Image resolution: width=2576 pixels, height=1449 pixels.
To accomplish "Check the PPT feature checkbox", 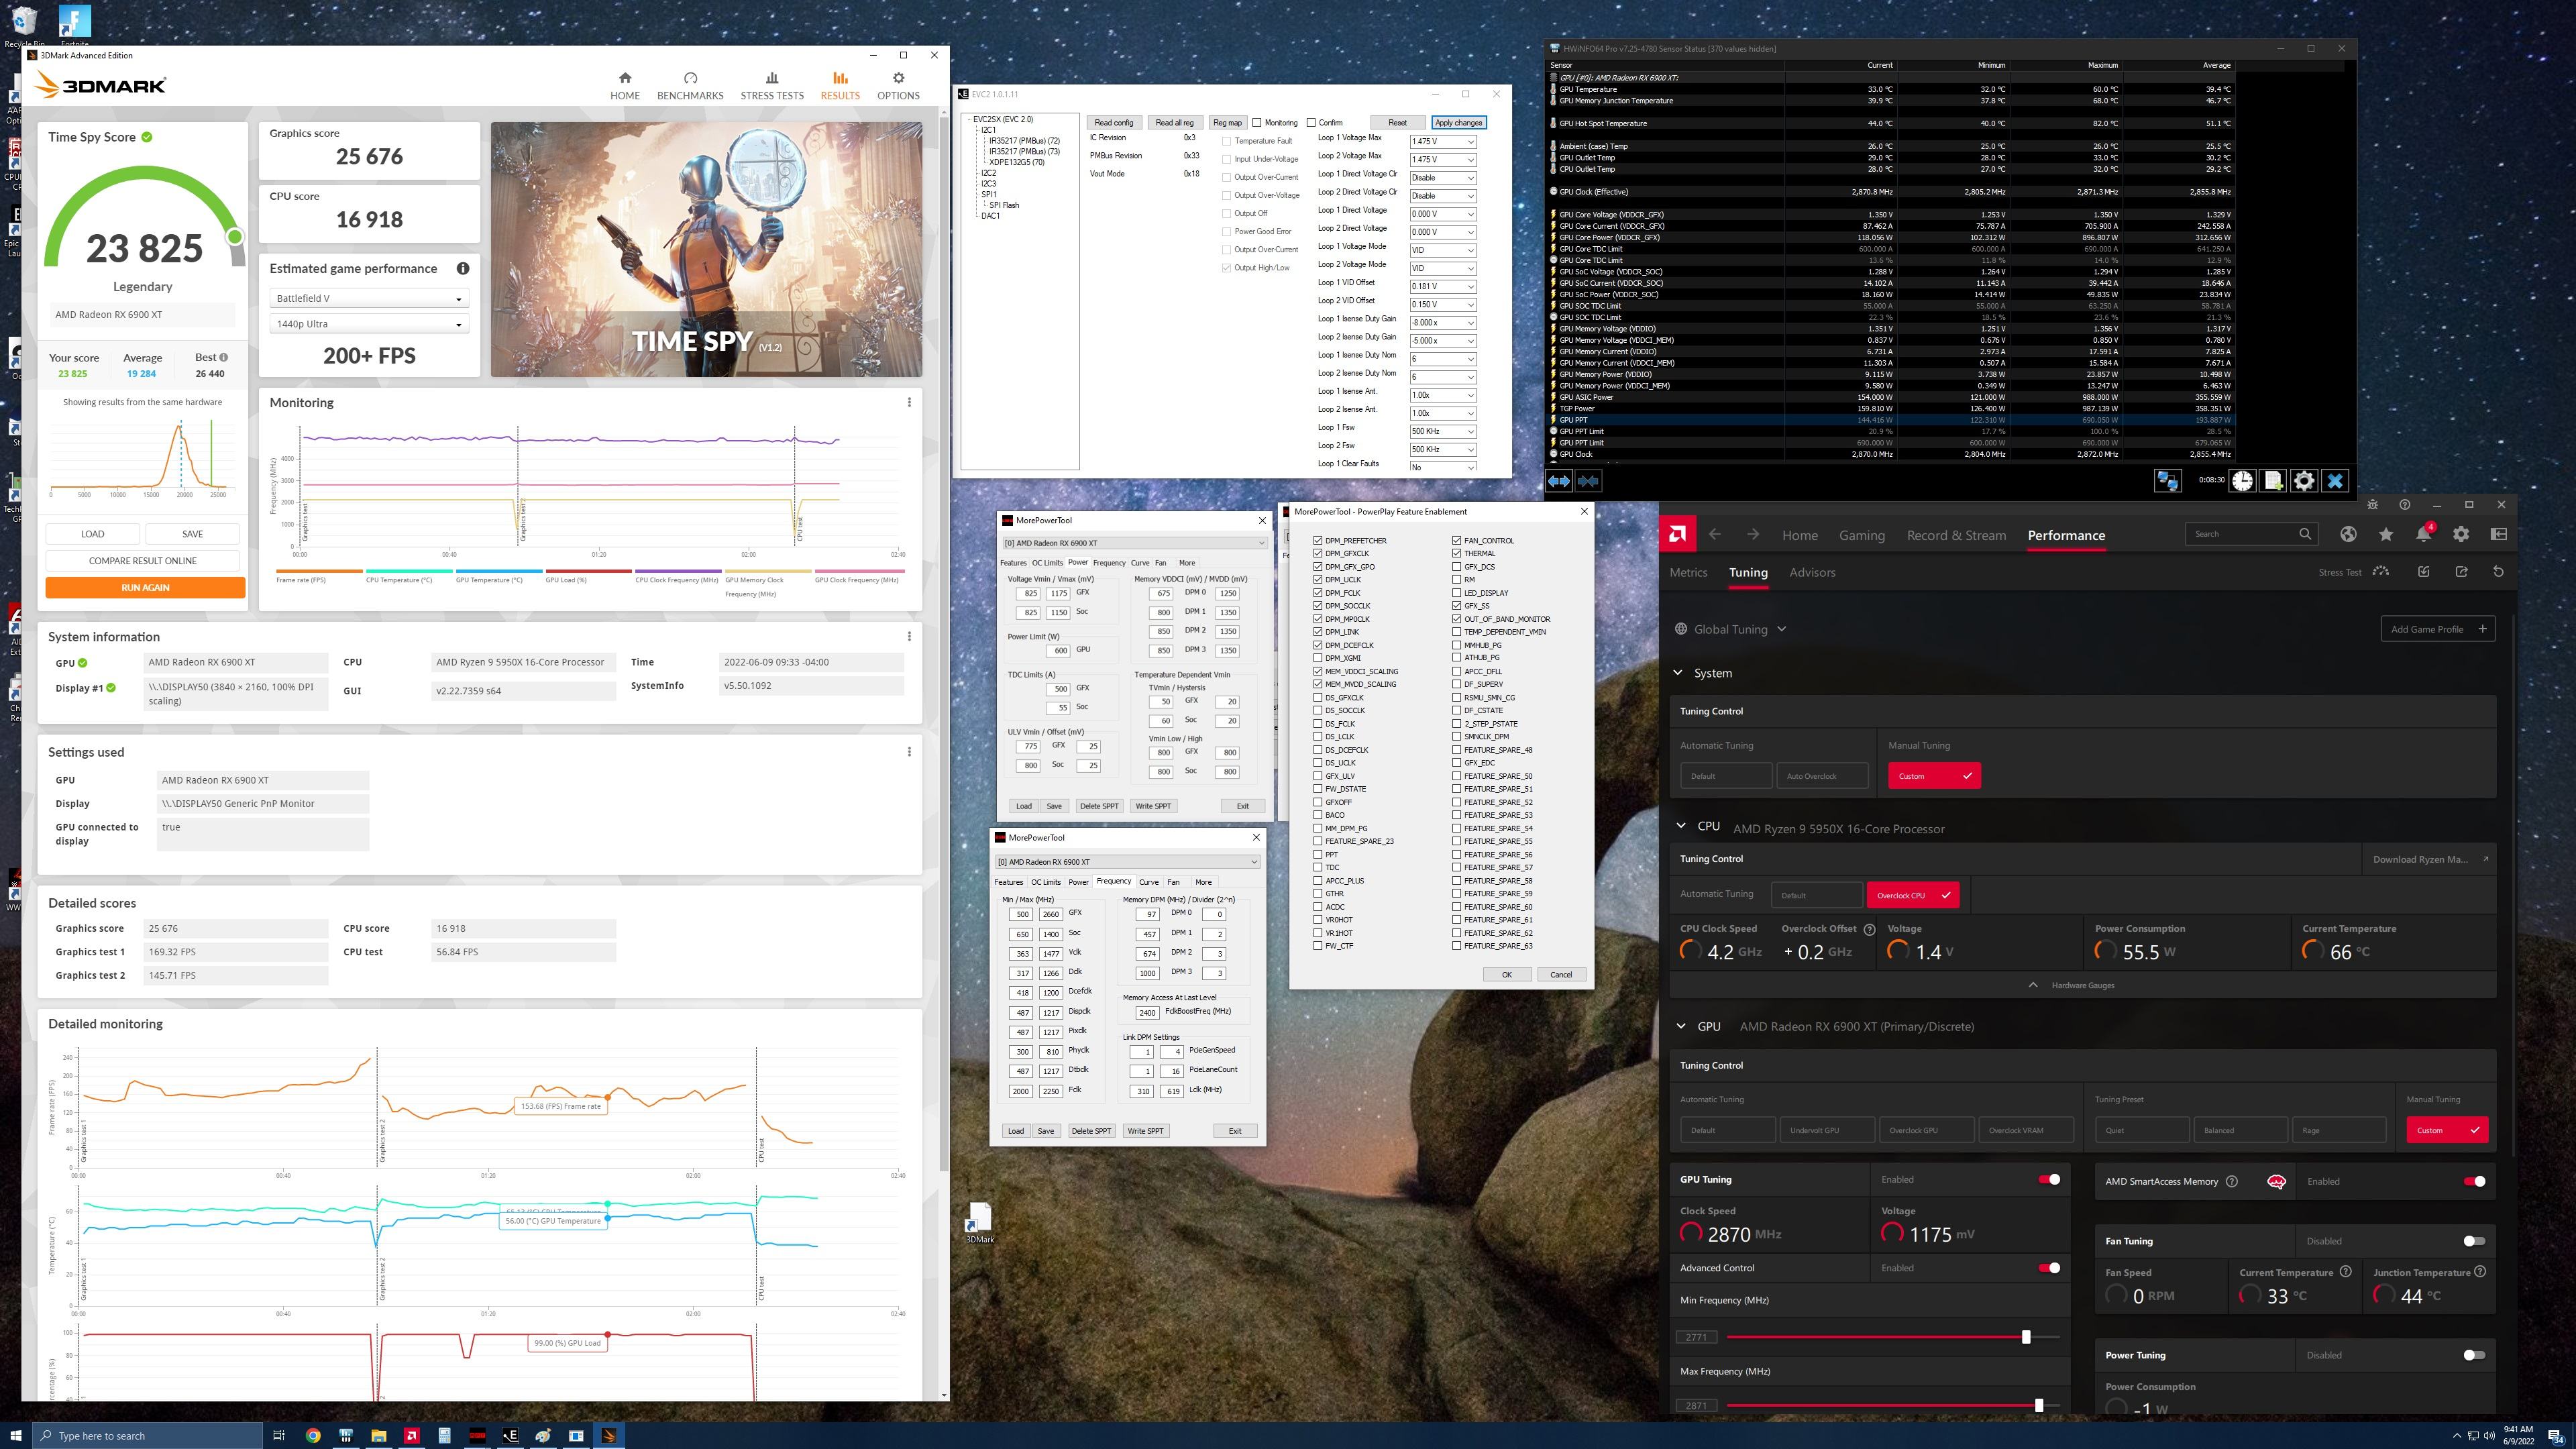I will coord(1318,855).
